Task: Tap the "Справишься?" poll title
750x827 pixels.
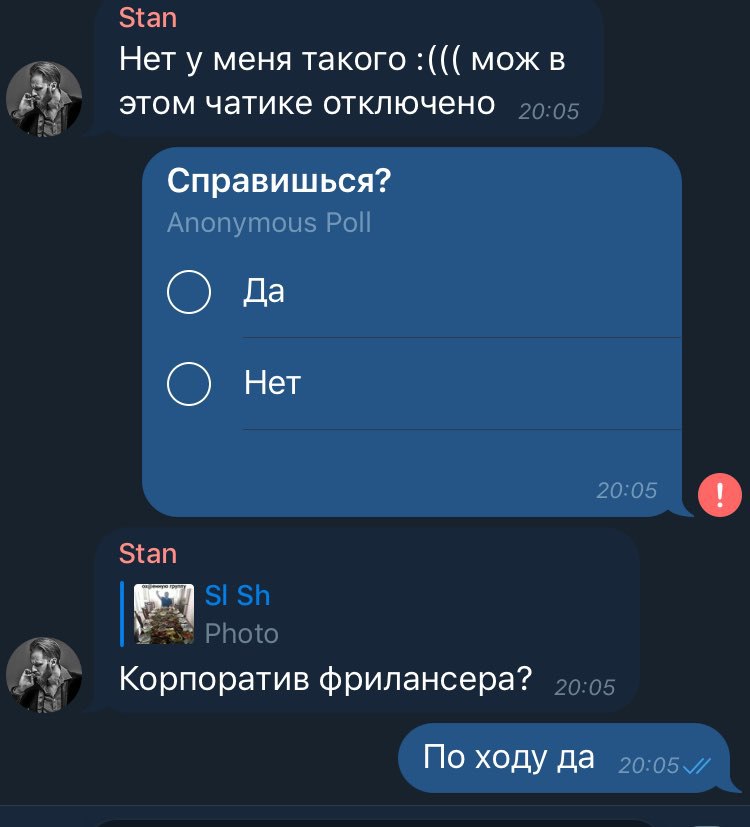Action: [x=279, y=181]
